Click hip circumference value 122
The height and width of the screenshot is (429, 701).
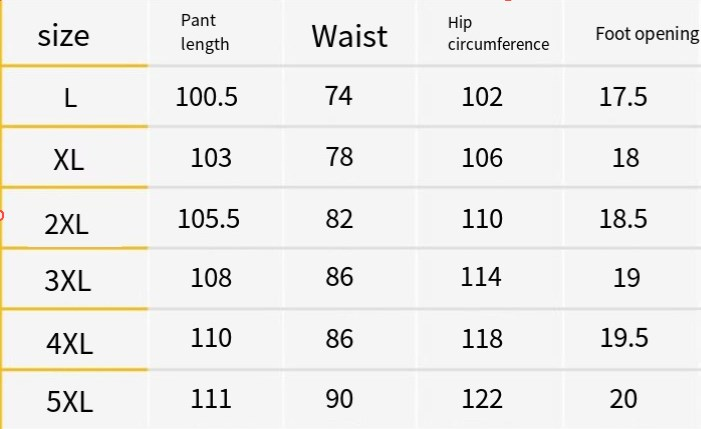(482, 399)
